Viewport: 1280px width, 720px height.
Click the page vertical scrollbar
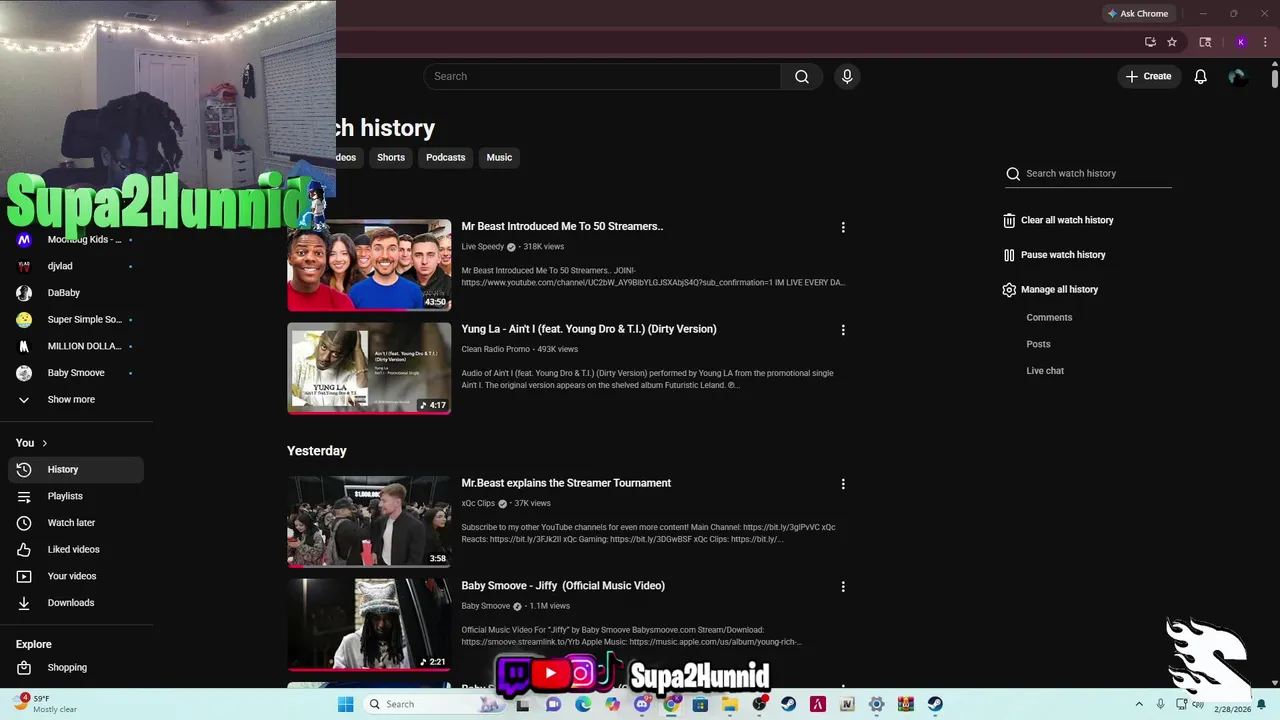pos(1275,78)
